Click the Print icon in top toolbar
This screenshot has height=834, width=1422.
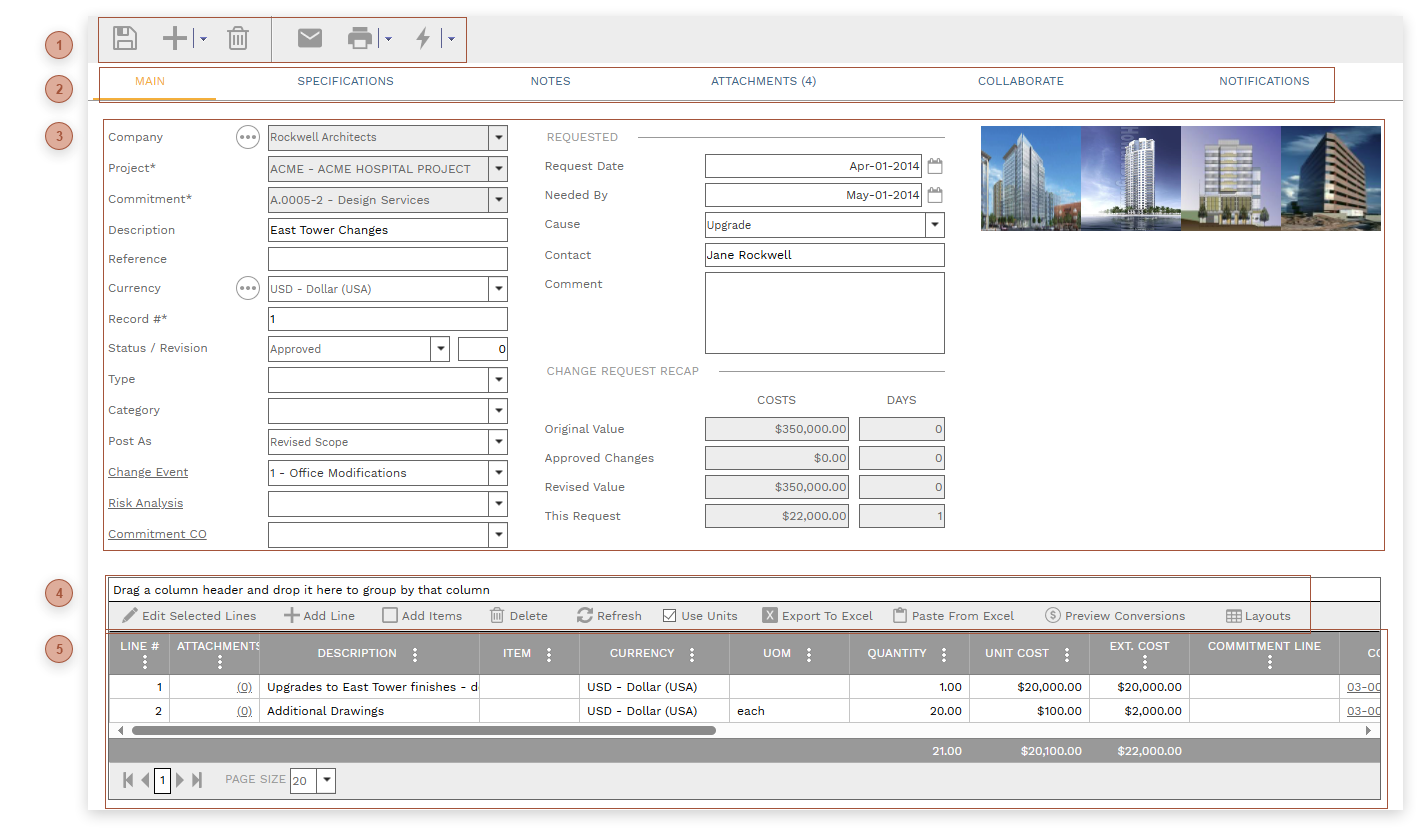(360, 39)
